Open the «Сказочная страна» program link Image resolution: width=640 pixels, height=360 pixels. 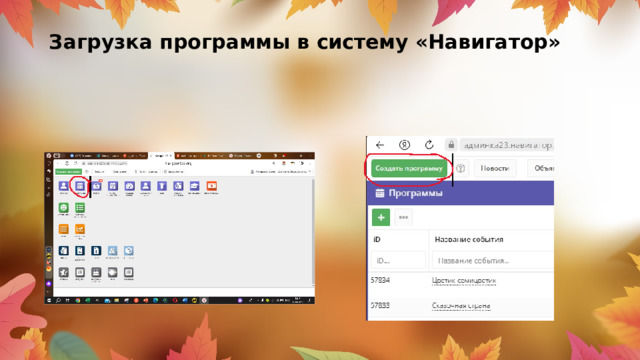tap(461, 306)
